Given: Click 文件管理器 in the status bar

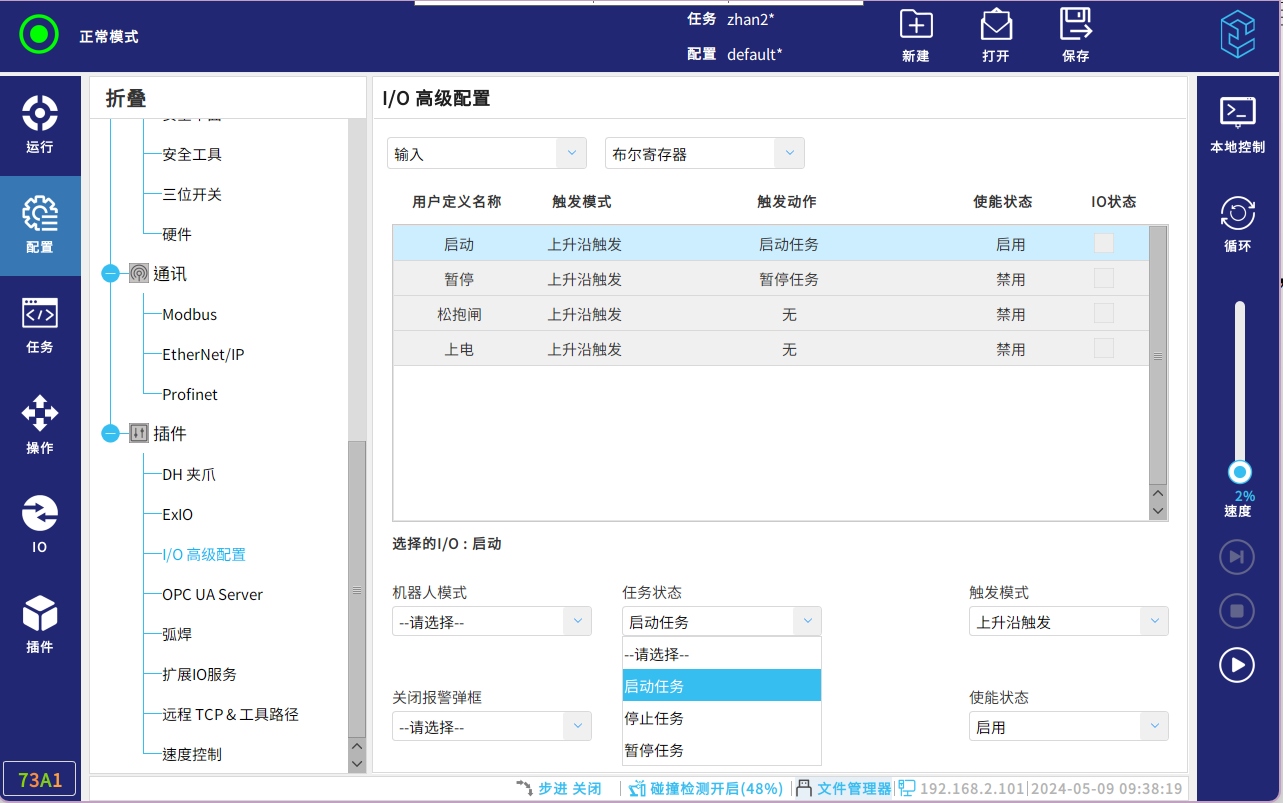Looking at the screenshot, I should pyautogui.click(x=852, y=788).
